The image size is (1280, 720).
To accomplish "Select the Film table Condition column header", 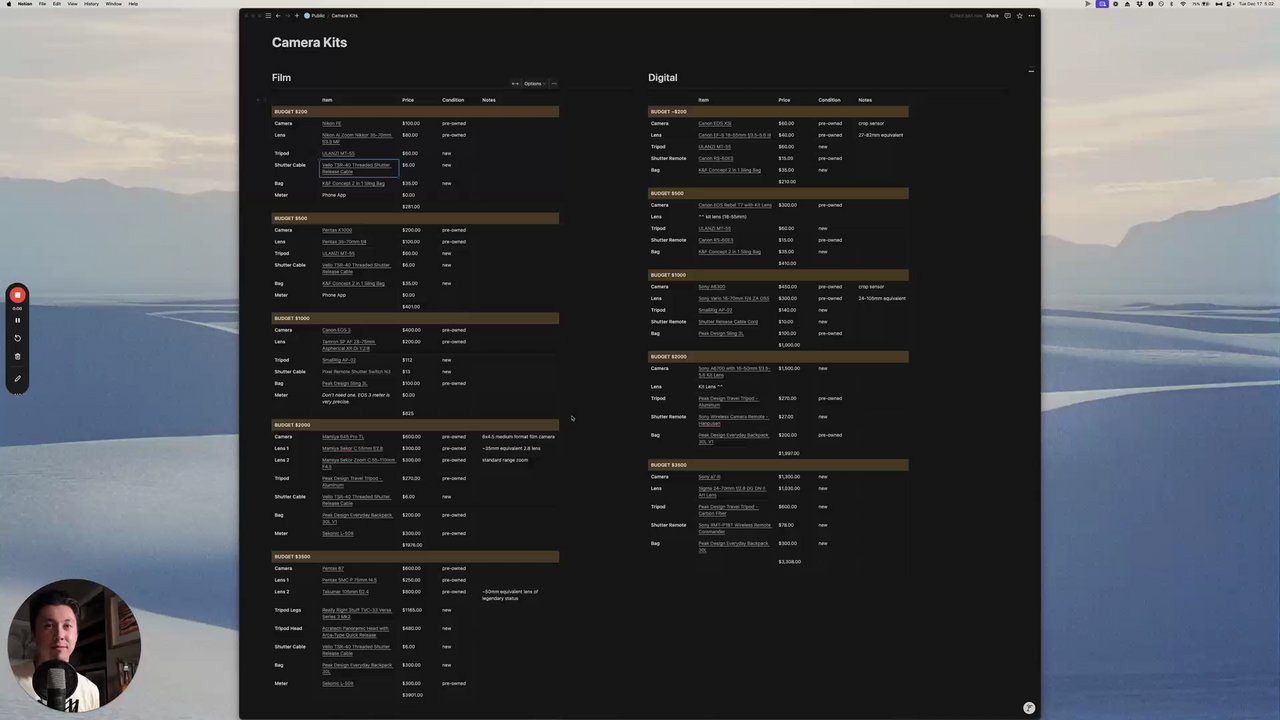I will pos(453,100).
